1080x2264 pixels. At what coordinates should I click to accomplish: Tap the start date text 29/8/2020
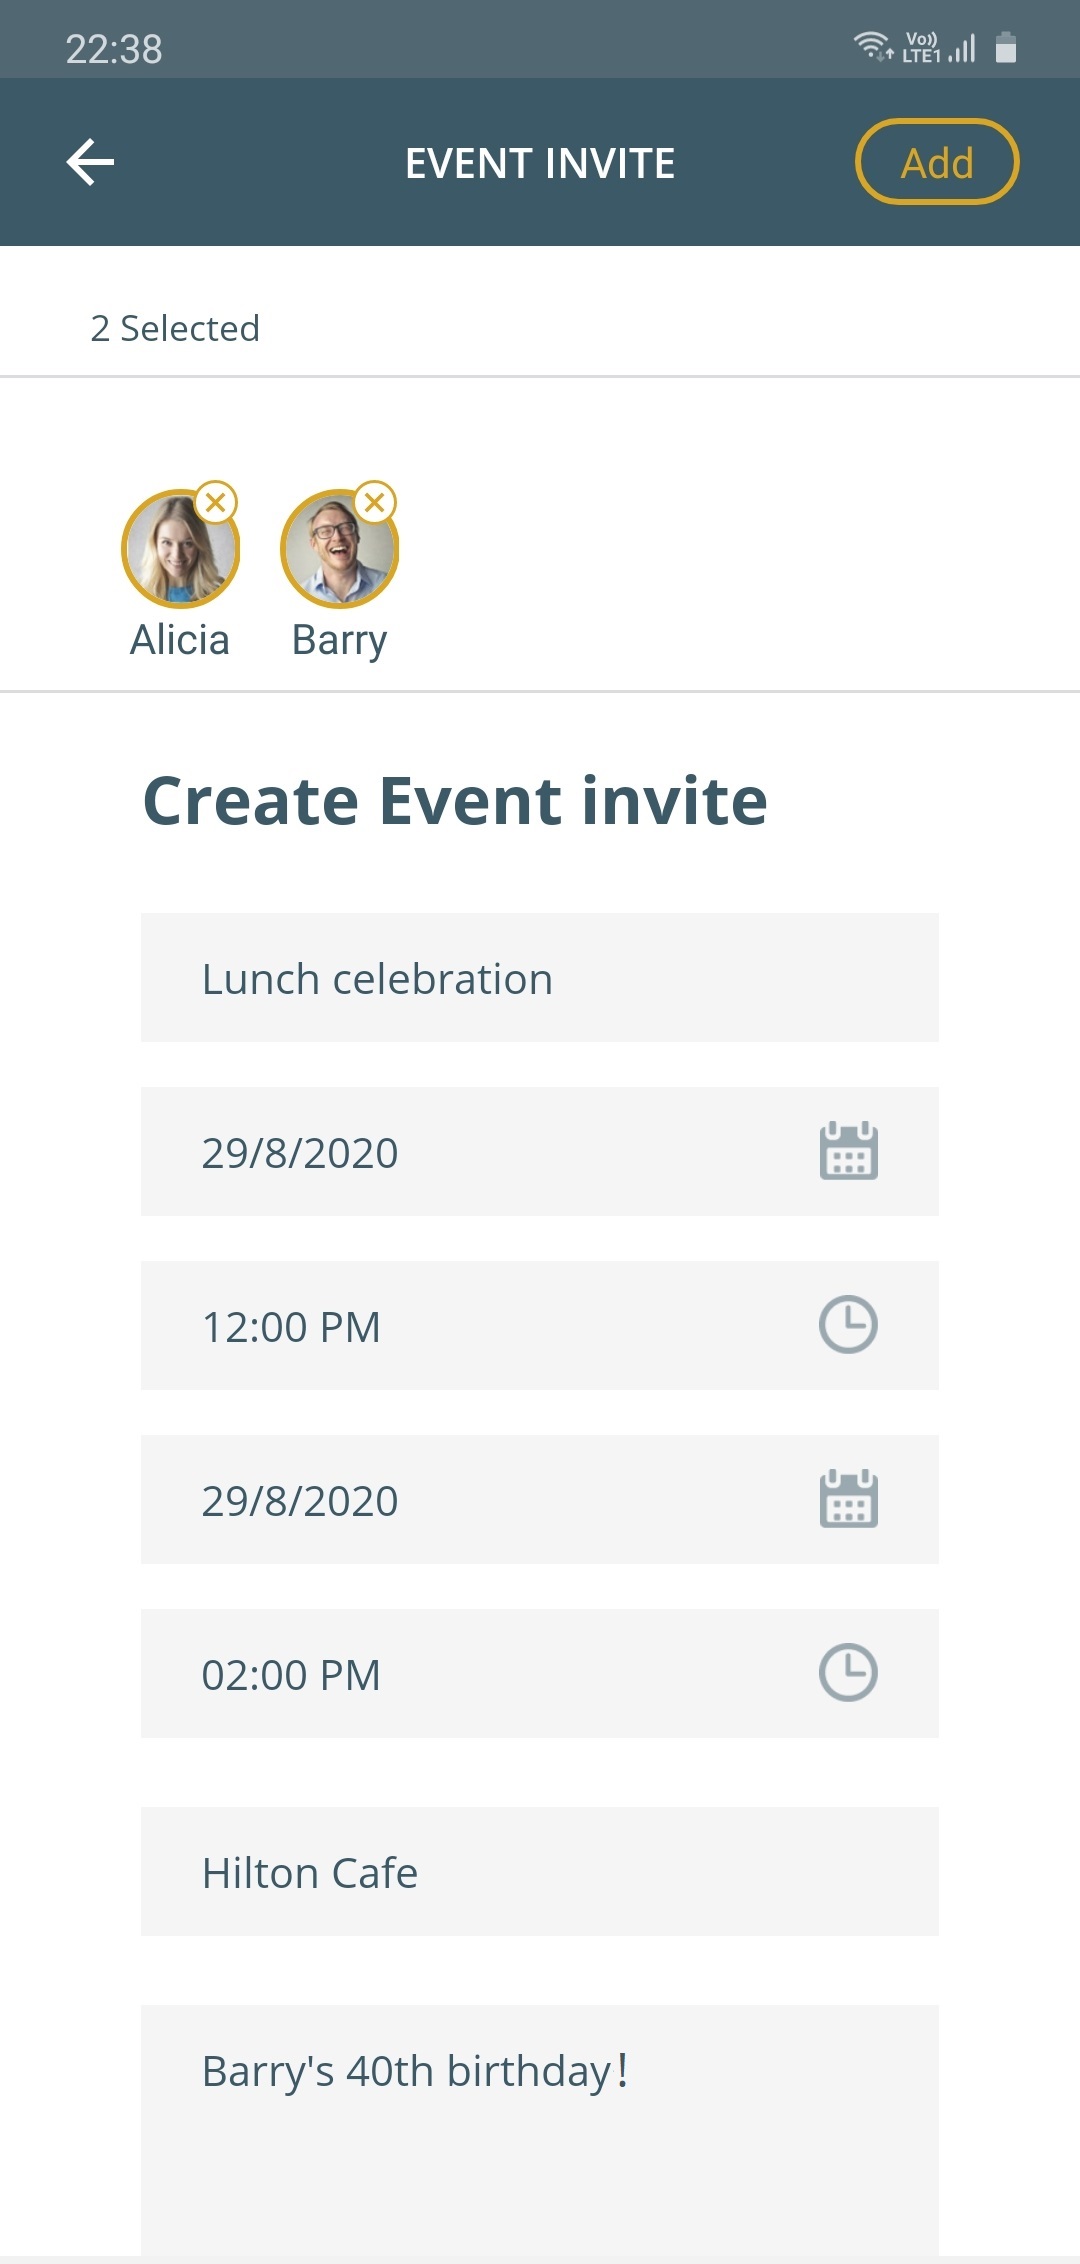click(300, 1152)
